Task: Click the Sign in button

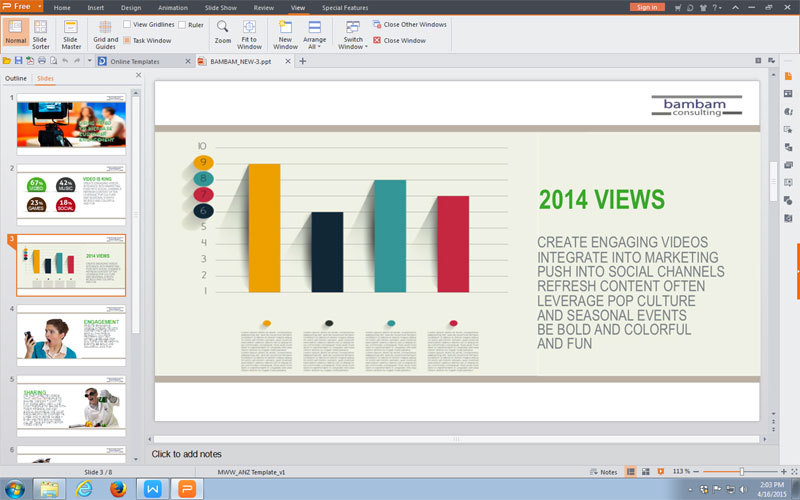Action: tap(646, 7)
